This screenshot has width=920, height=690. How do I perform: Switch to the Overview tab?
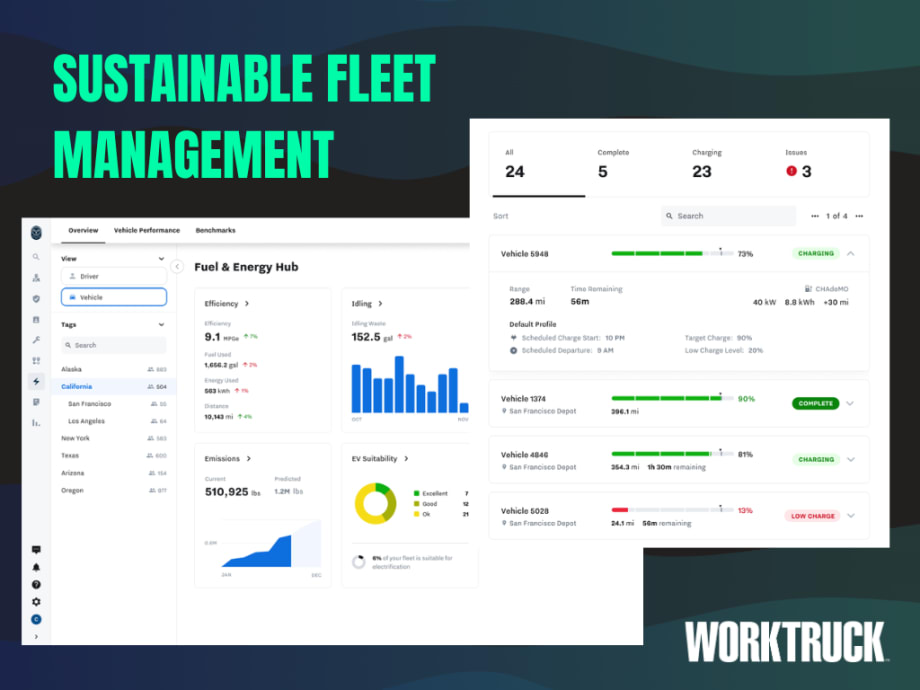pyautogui.click(x=83, y=230)
